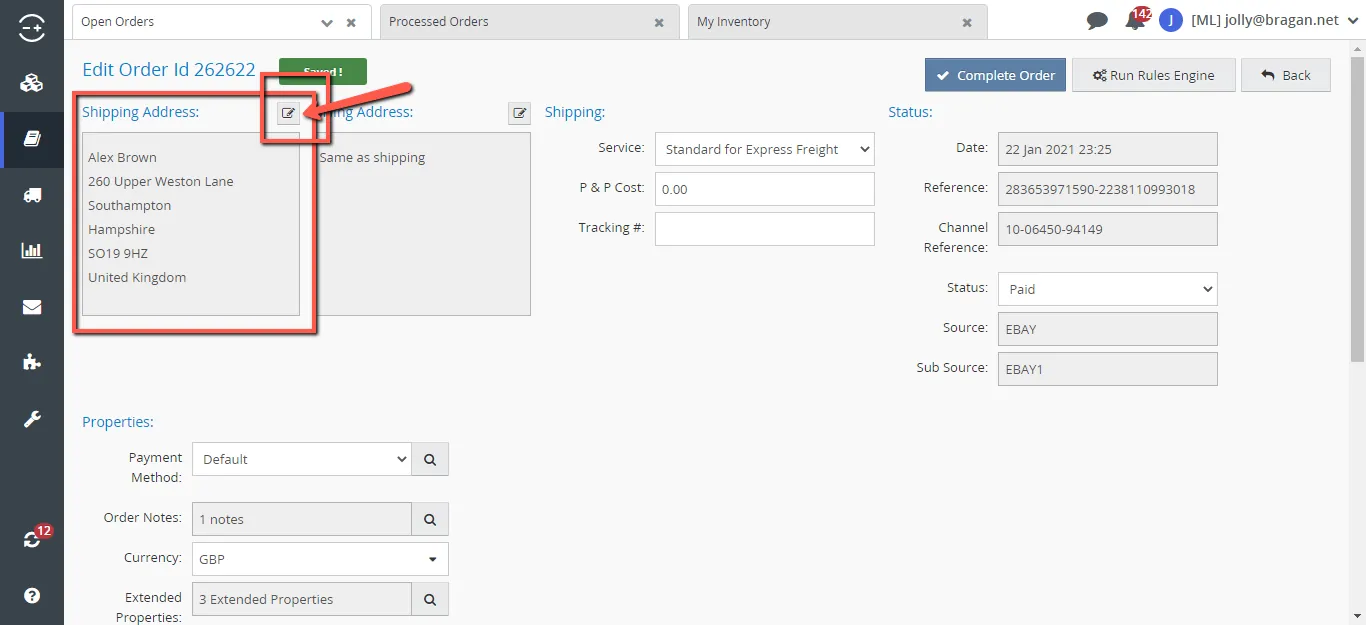Click the Channel Reference field
Screen dimensions: 1366x625
point(1108,229)
